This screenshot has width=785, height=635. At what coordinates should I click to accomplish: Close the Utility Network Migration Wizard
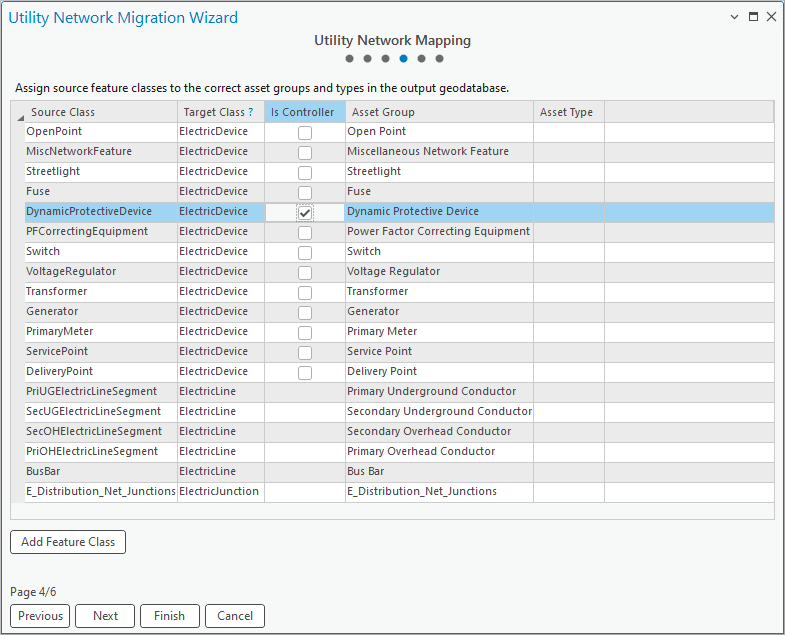pyautogui.click(x=771, y=17)
